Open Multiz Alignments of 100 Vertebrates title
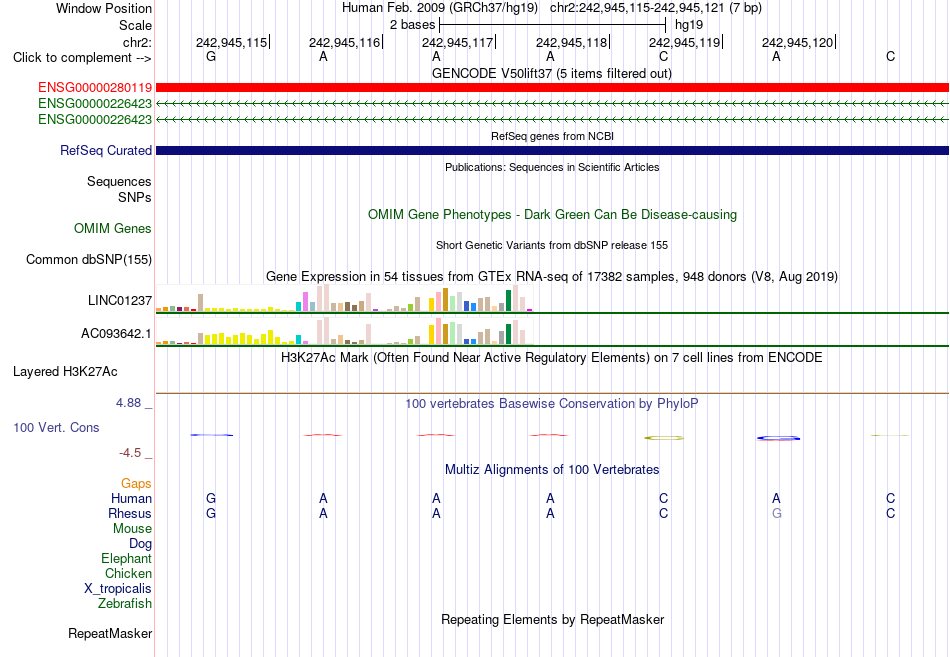 click(x=552, y=470)
